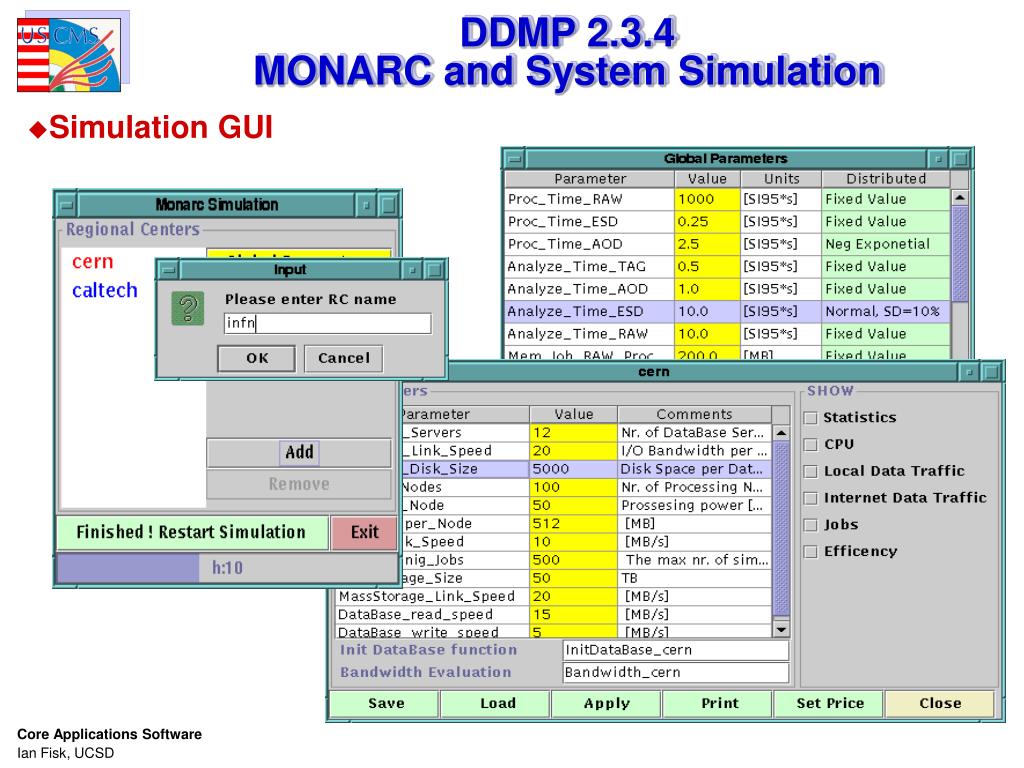Viewport: 1024px width, 768px height.
Task: Click the Comments column header in cern
Action: tap(694, 415)
